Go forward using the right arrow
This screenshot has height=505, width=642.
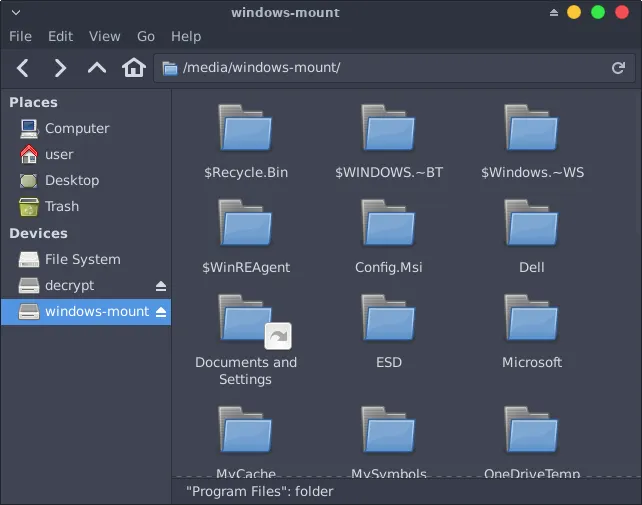point(60,68)
